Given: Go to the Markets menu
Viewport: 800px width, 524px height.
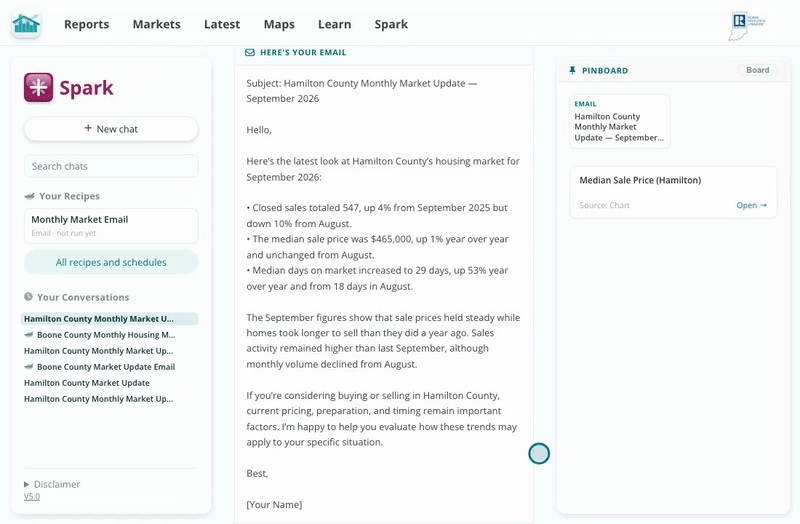Looking at the screenshot, I should pyautogui.click(x=157, y=24).
